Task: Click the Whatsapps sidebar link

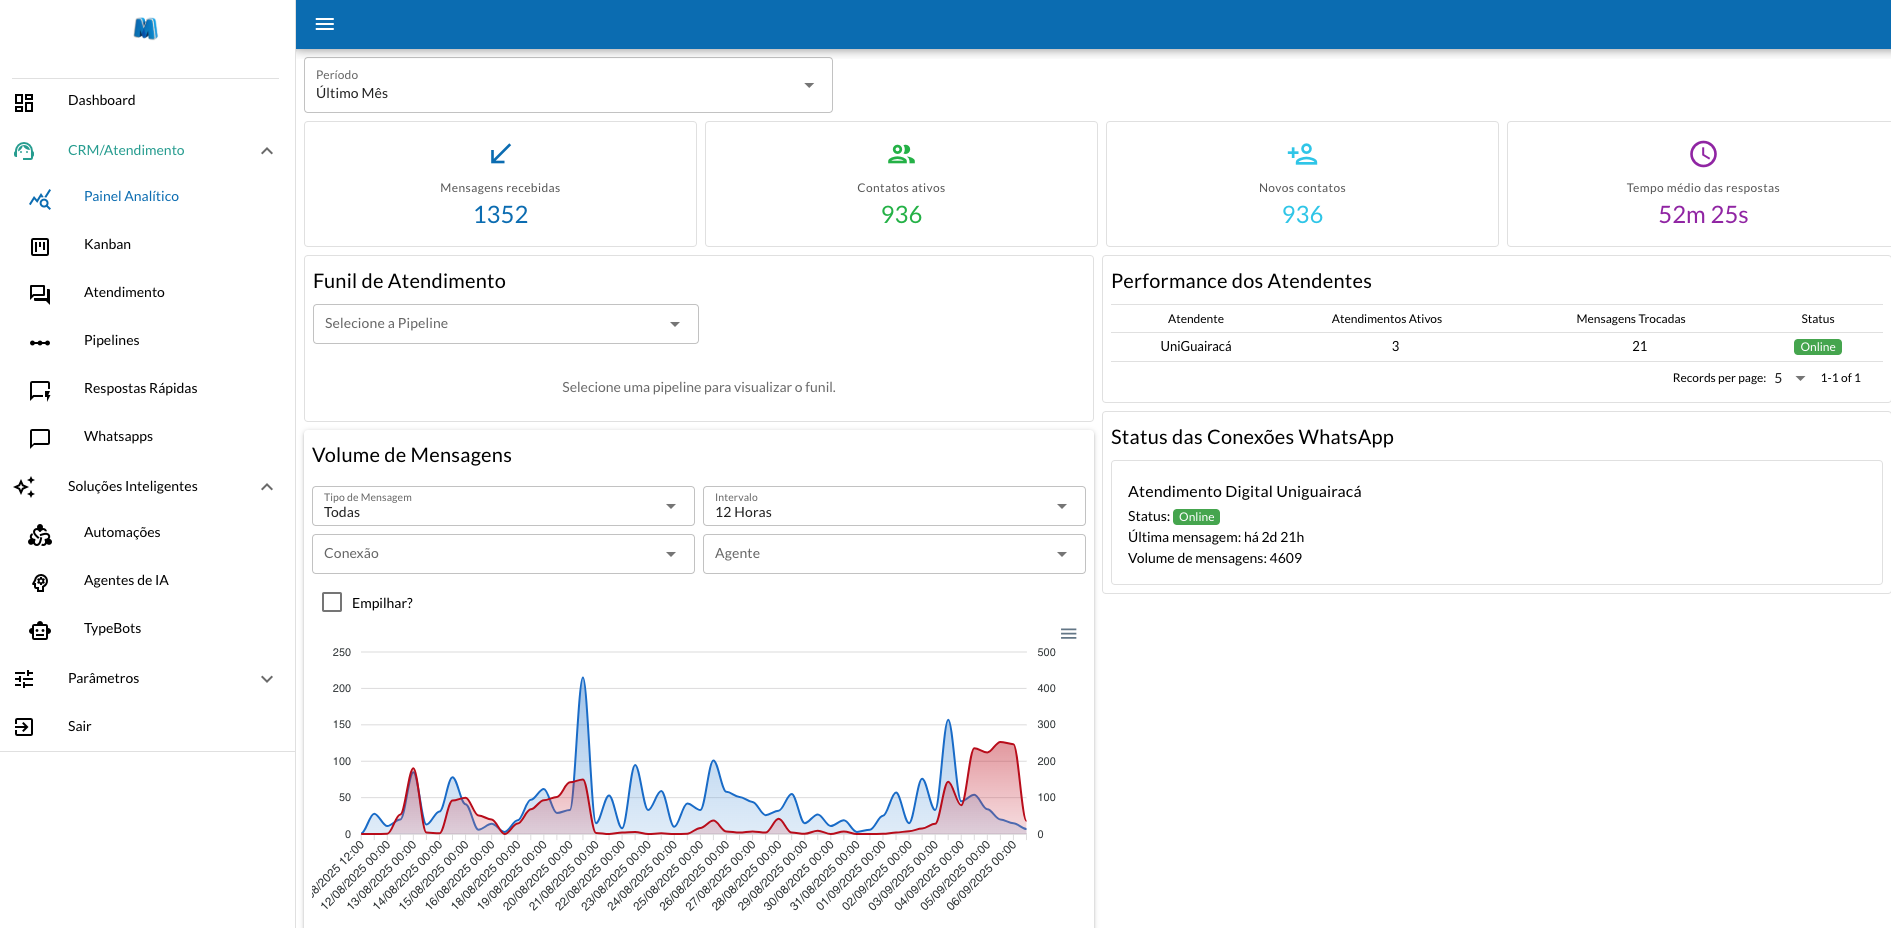Action: [118, 437]
